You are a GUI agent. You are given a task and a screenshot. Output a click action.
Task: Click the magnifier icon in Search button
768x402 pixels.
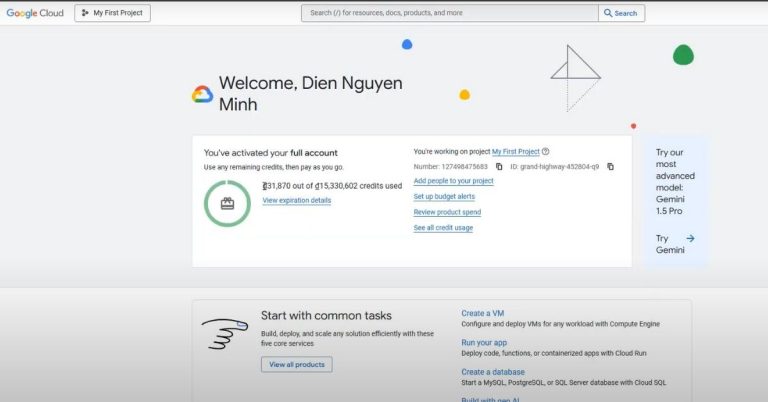(x=608, y=13)
